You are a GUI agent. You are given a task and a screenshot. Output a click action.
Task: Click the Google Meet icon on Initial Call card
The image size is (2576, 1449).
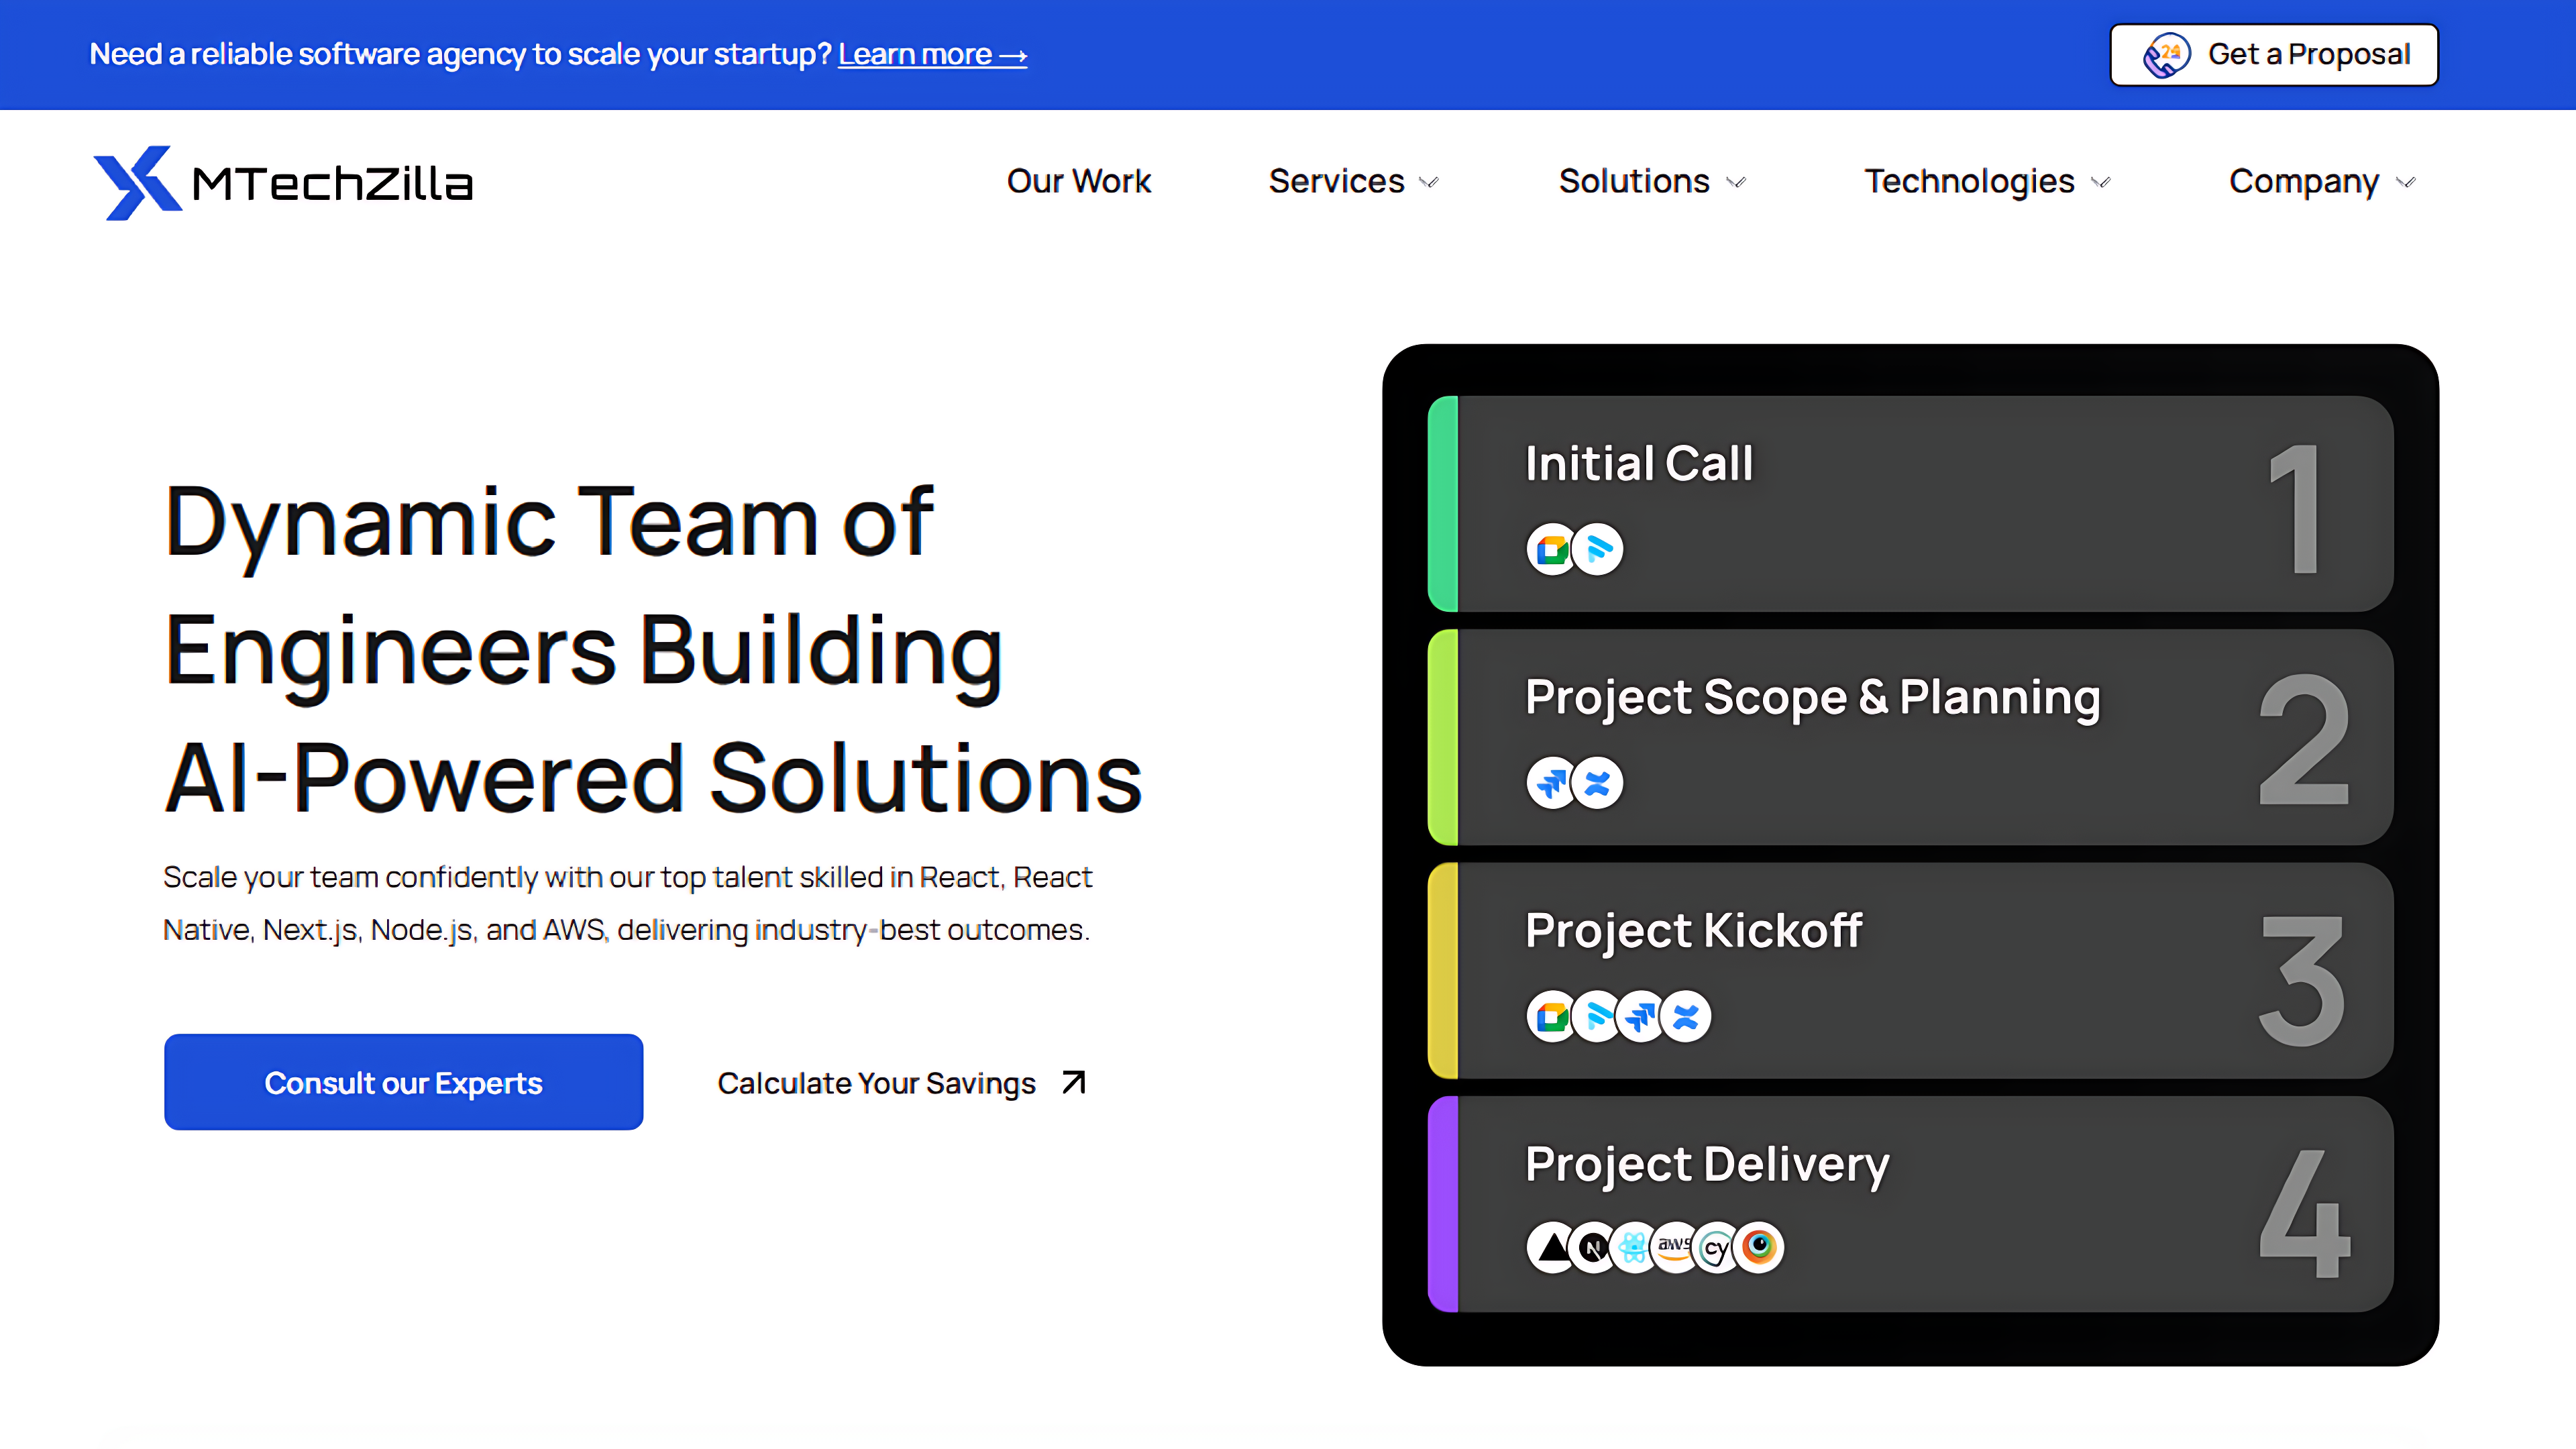tap(1550, 549)
